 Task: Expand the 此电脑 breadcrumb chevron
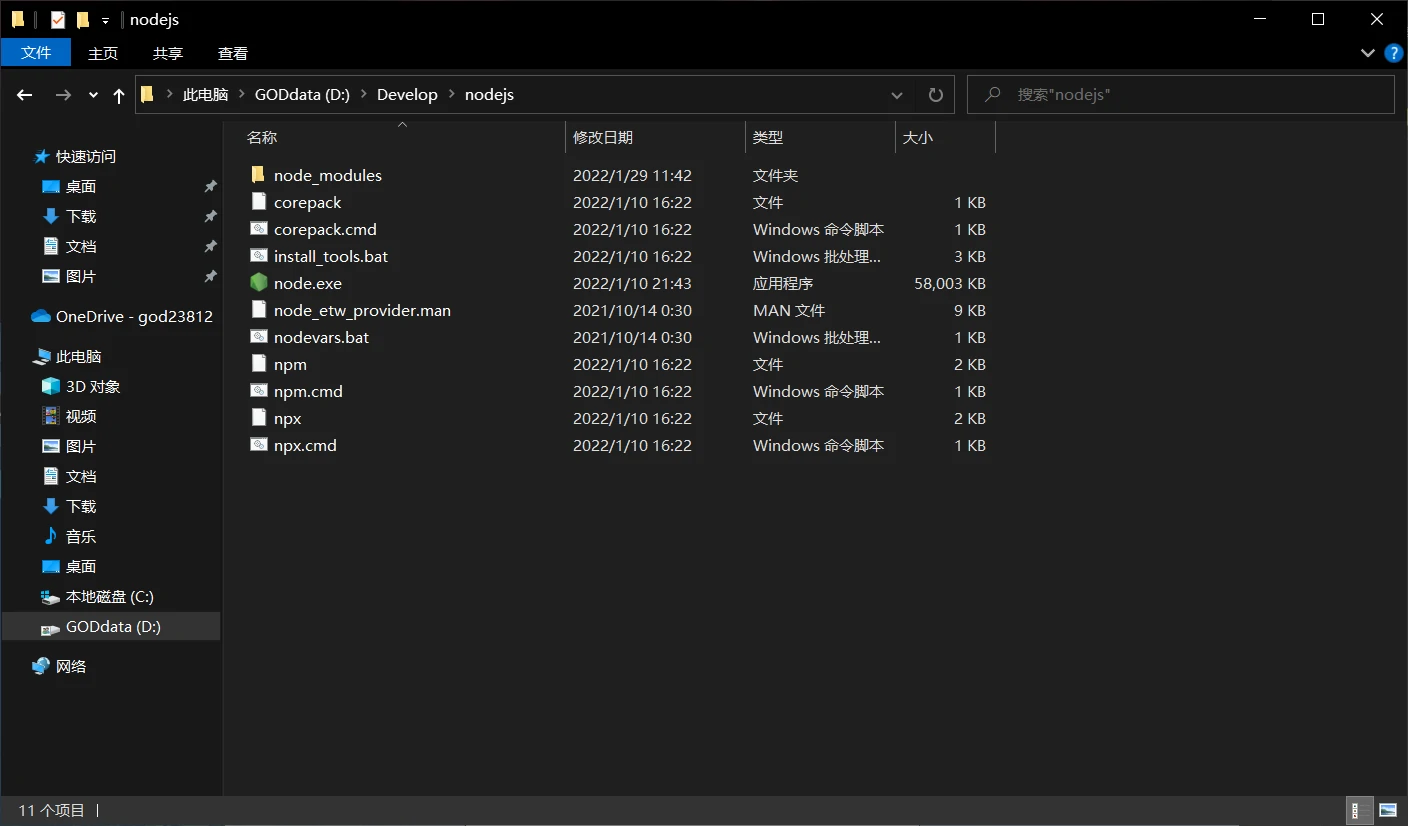click(x=241, y=95)
